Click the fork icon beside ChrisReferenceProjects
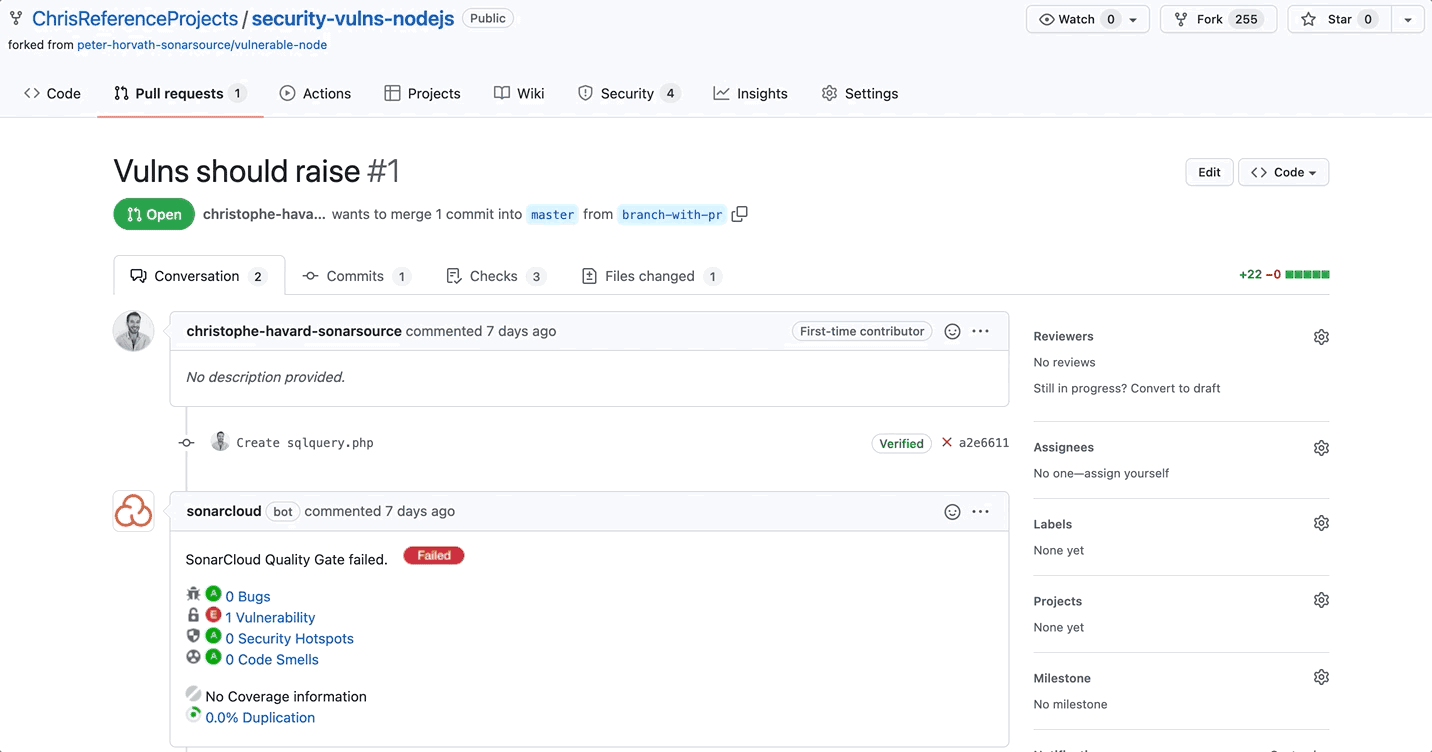 click(x=15, y=17)
